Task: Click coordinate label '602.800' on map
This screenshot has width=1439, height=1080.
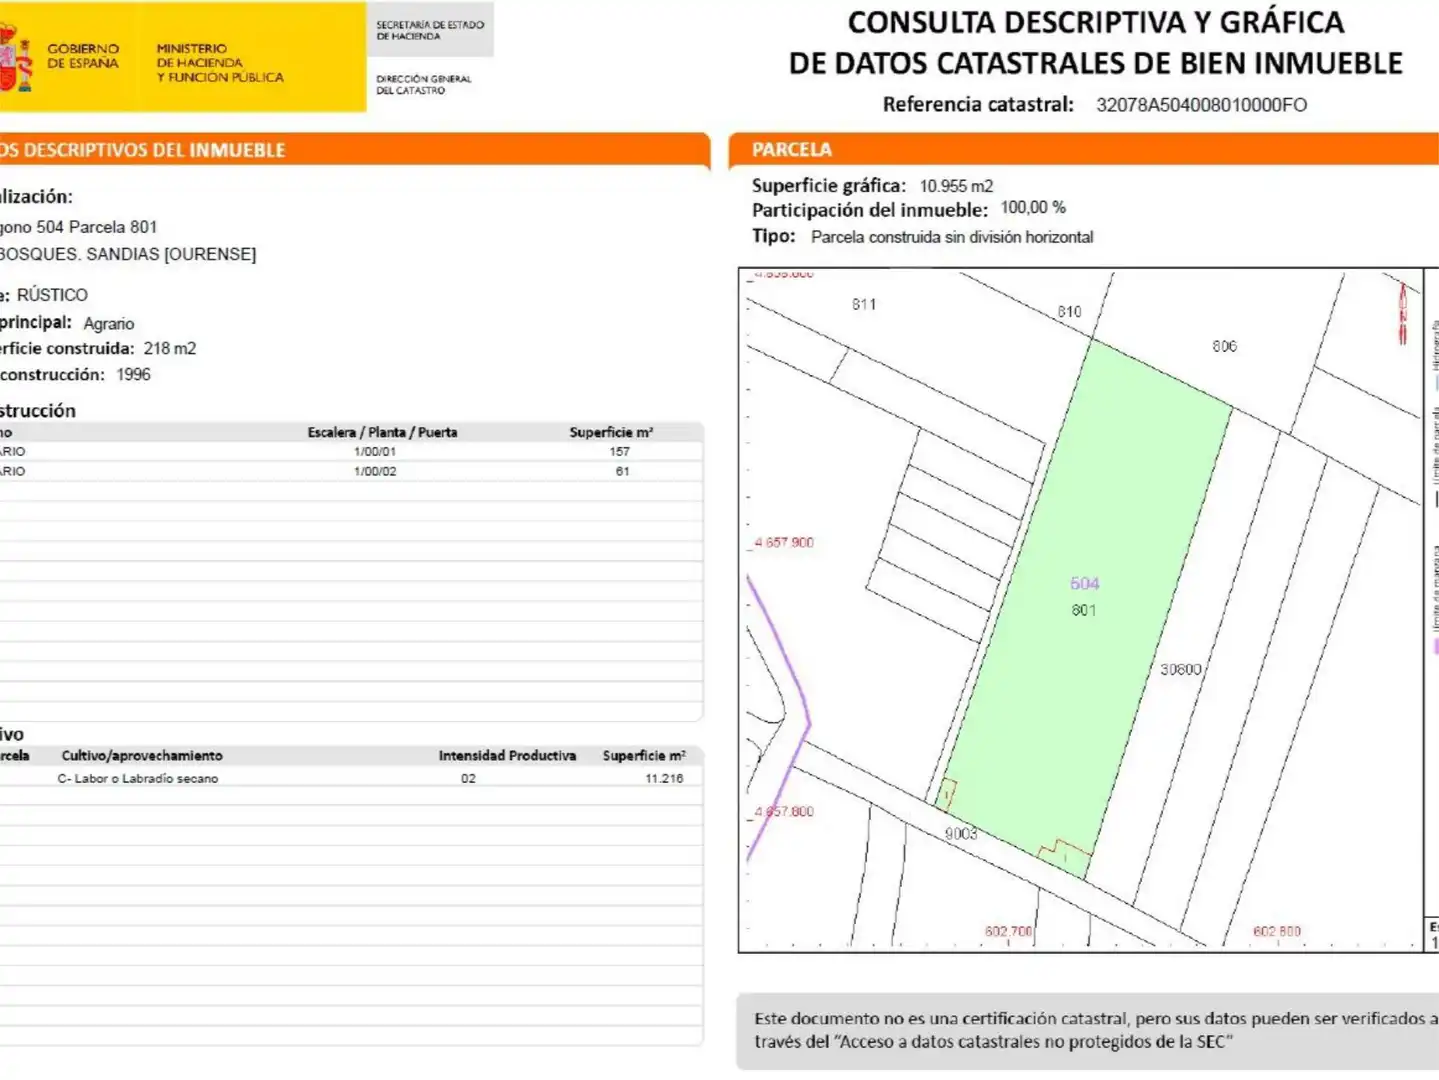Action: coord(1277,931)
